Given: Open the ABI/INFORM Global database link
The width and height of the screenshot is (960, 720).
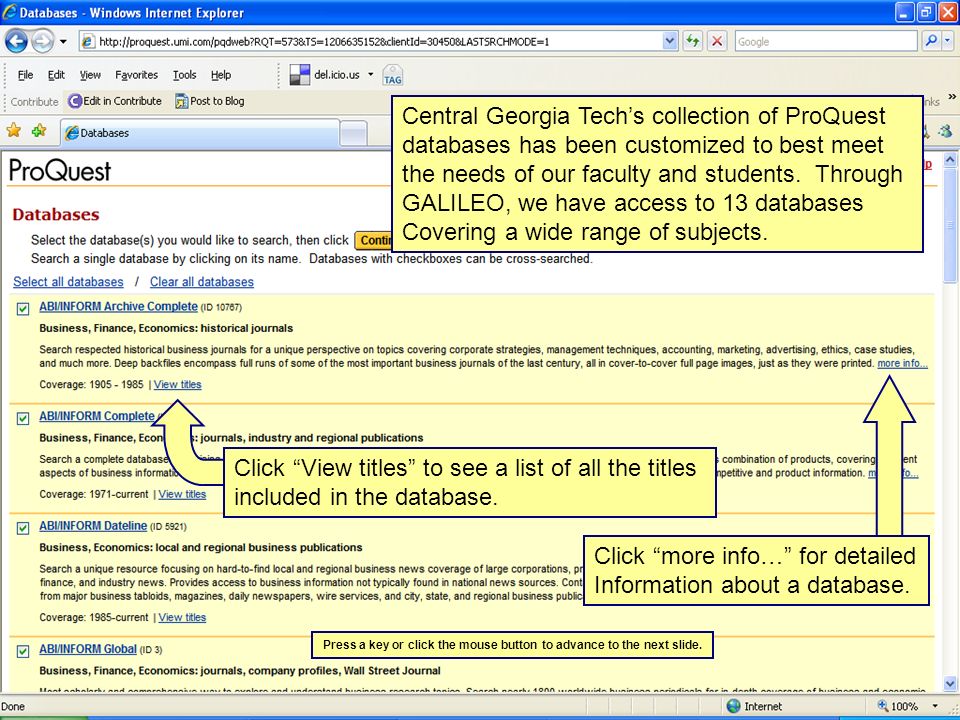Looking at the screenshot, I should coord(88,648).
